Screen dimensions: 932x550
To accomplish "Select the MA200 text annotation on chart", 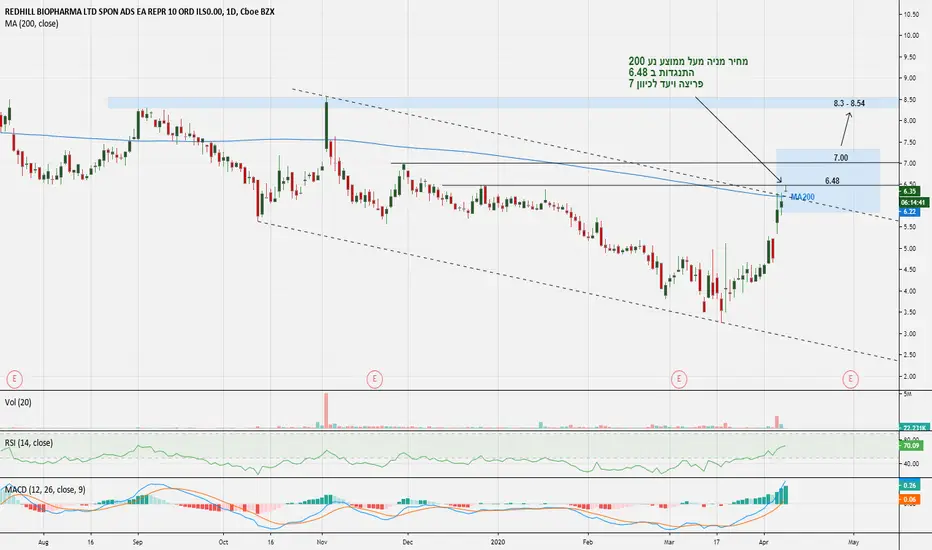I will 802,197.
